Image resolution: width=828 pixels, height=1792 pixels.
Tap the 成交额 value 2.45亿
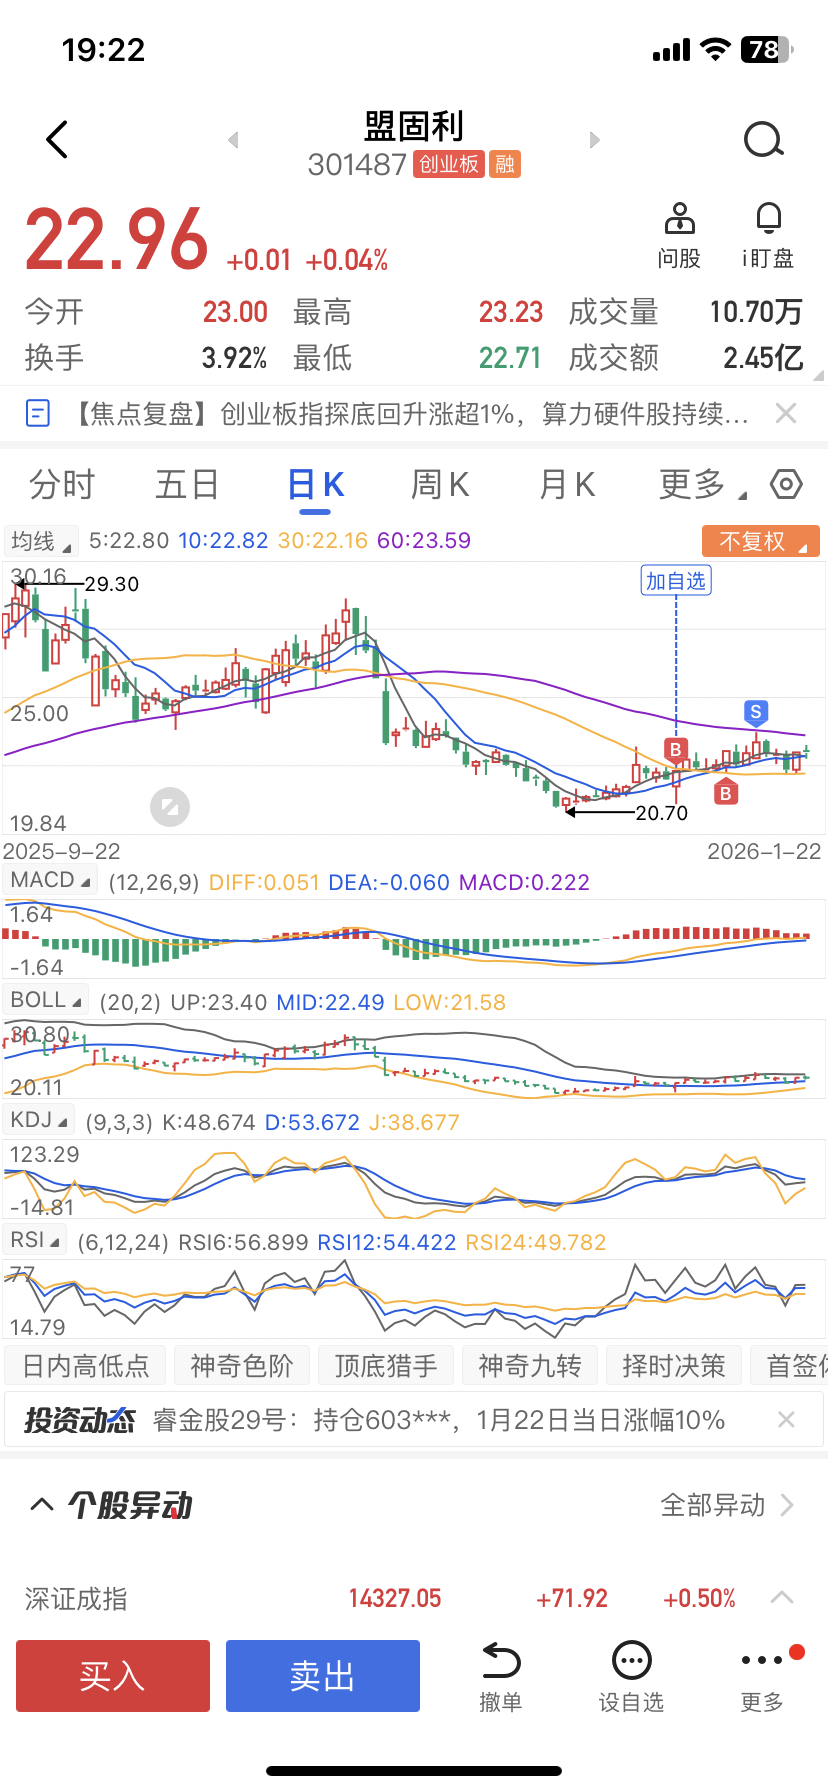coord(763,358)
